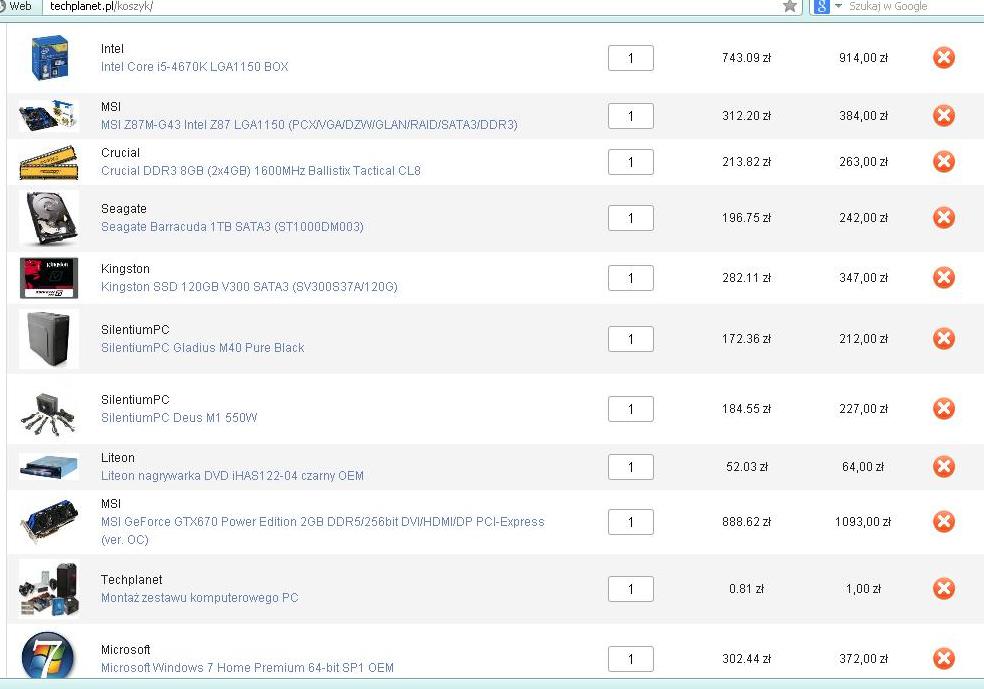This screenshot has width=984, height=689.
Task: Open Seagate Barracuda 1TB SATA3 link
Action: pos(232,227)
